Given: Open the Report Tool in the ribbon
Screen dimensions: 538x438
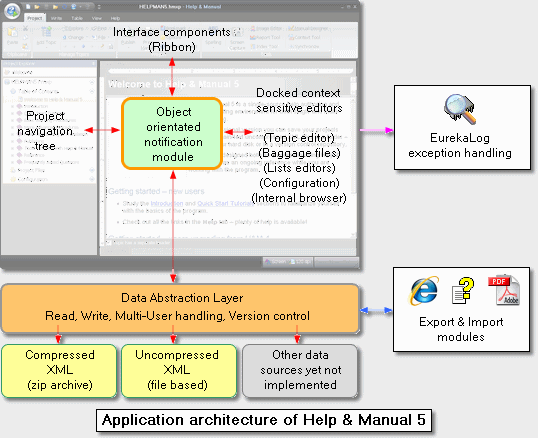Looking at the screenshot, I should [x=265, y=37].
